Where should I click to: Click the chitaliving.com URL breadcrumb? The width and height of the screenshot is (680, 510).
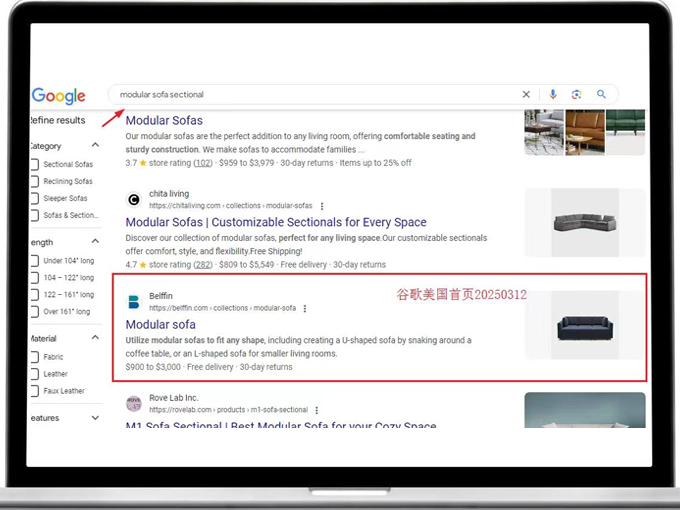pos(231,206)
